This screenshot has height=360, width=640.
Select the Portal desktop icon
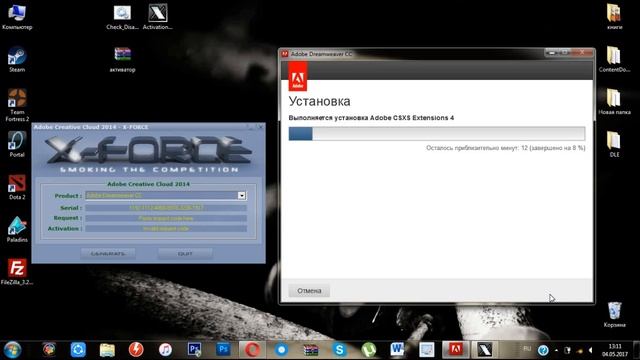17,144
